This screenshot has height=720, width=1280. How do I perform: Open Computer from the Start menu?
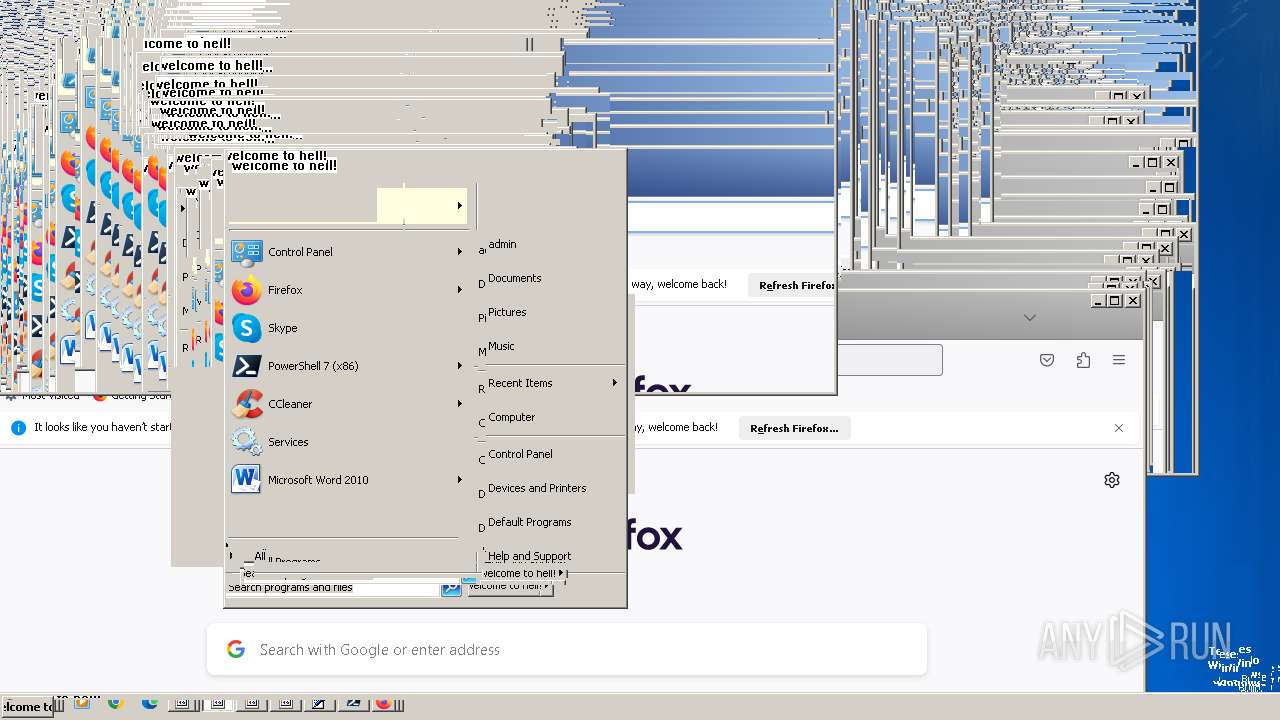pos(511,417)
